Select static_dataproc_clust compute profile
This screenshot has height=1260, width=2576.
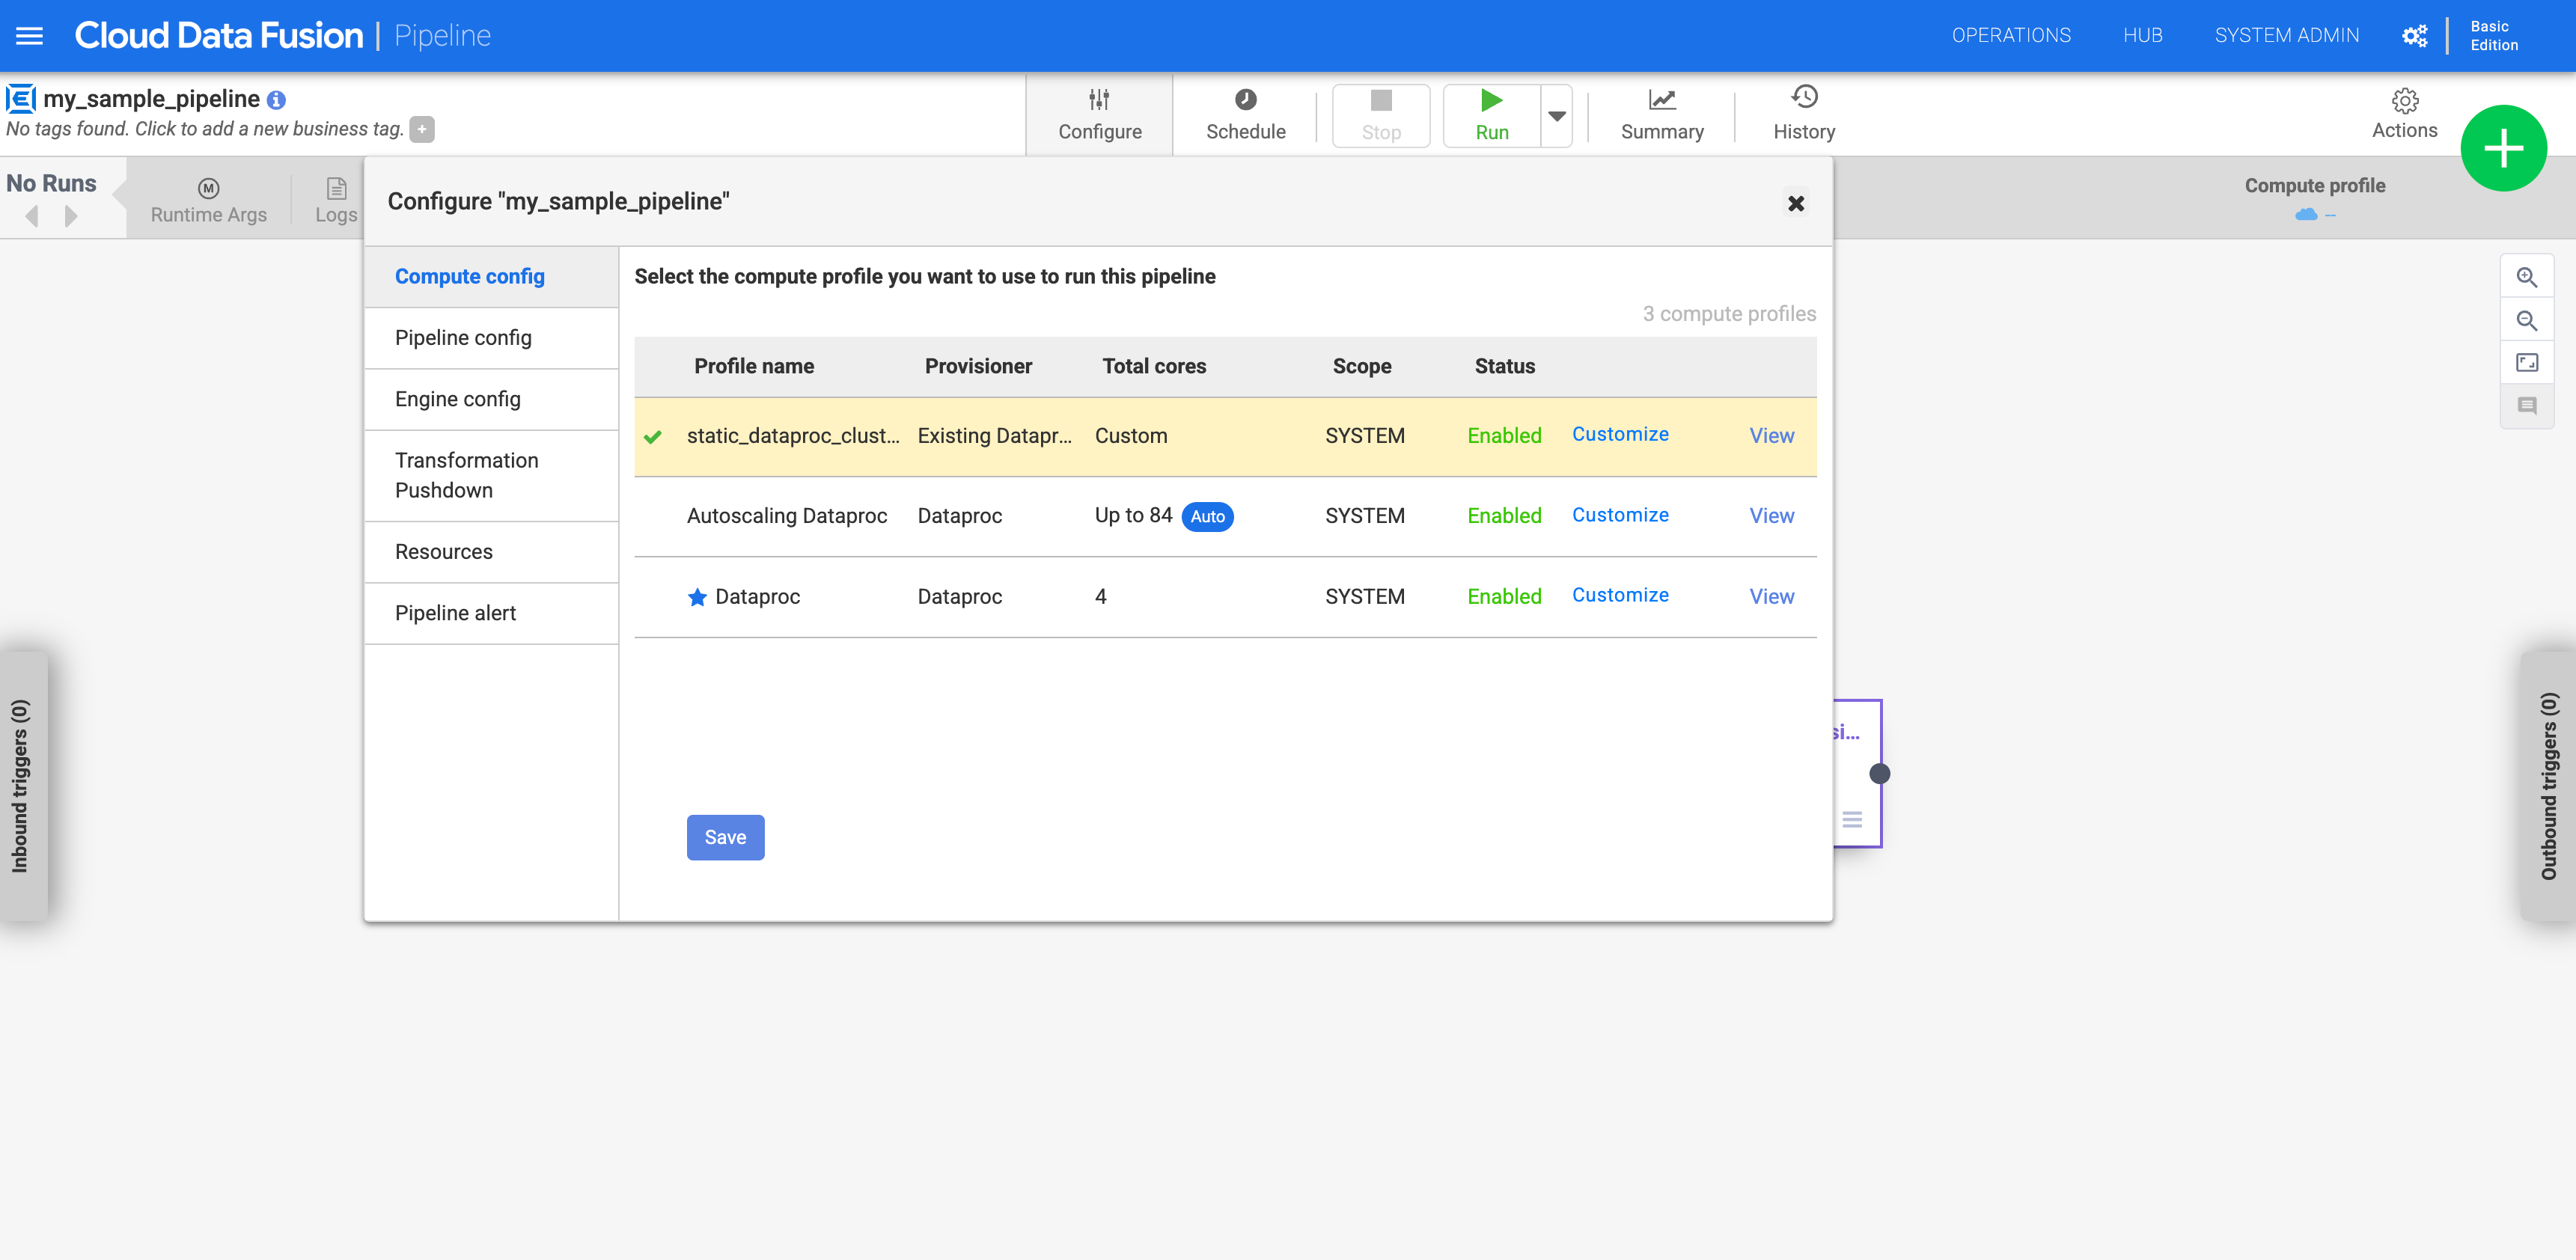795,435
